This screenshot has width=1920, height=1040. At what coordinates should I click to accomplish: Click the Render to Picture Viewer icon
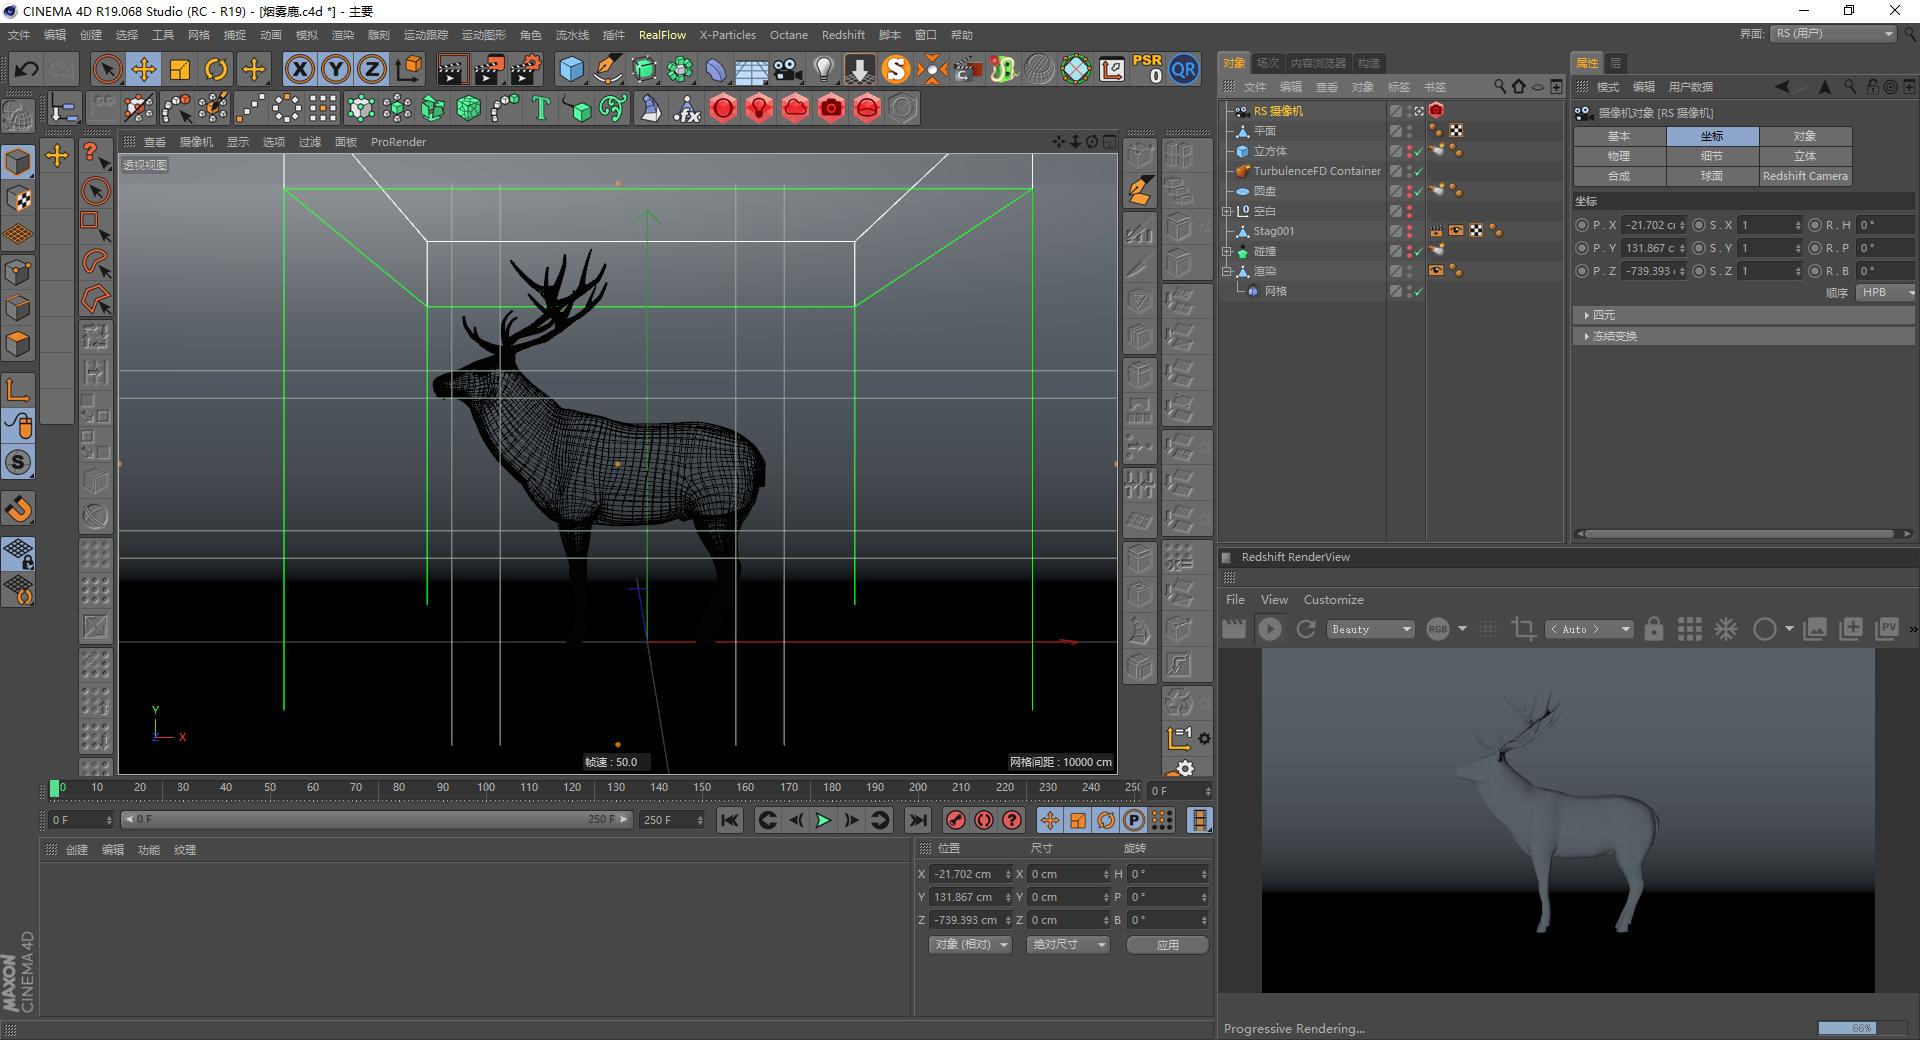click(487, 69)
